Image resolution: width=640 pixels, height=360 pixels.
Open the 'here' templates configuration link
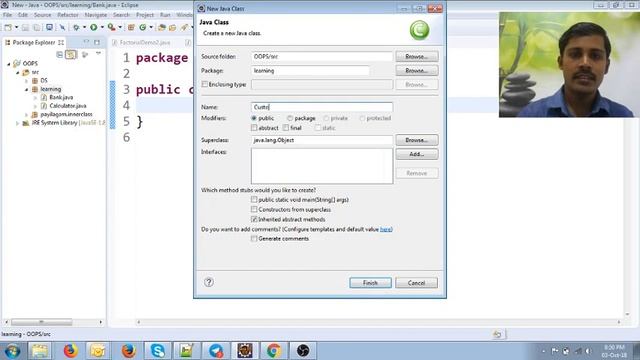click(385, 229)
